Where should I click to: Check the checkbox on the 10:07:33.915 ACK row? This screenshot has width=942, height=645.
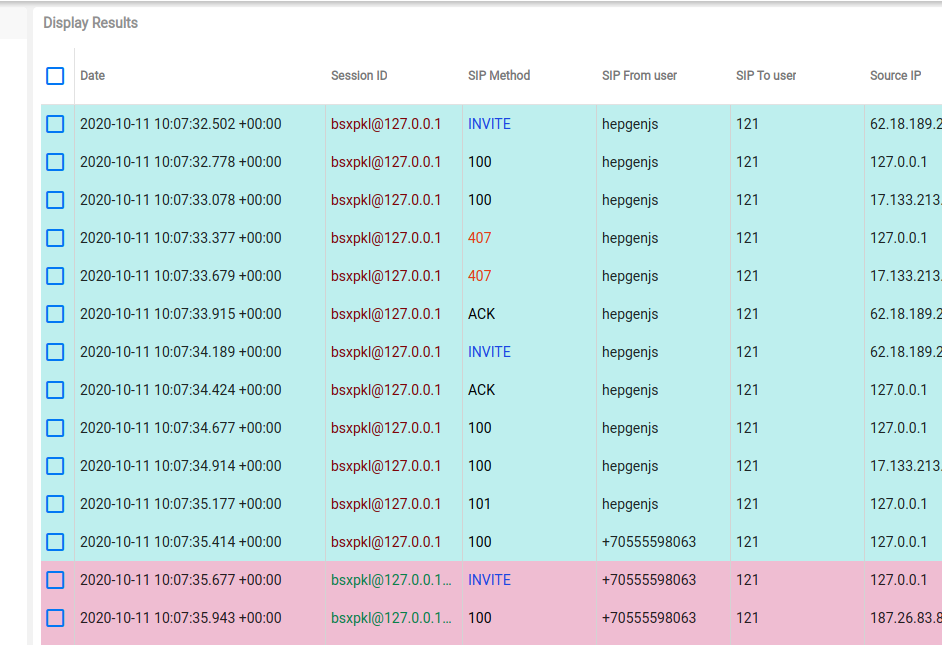click(55, 314)
